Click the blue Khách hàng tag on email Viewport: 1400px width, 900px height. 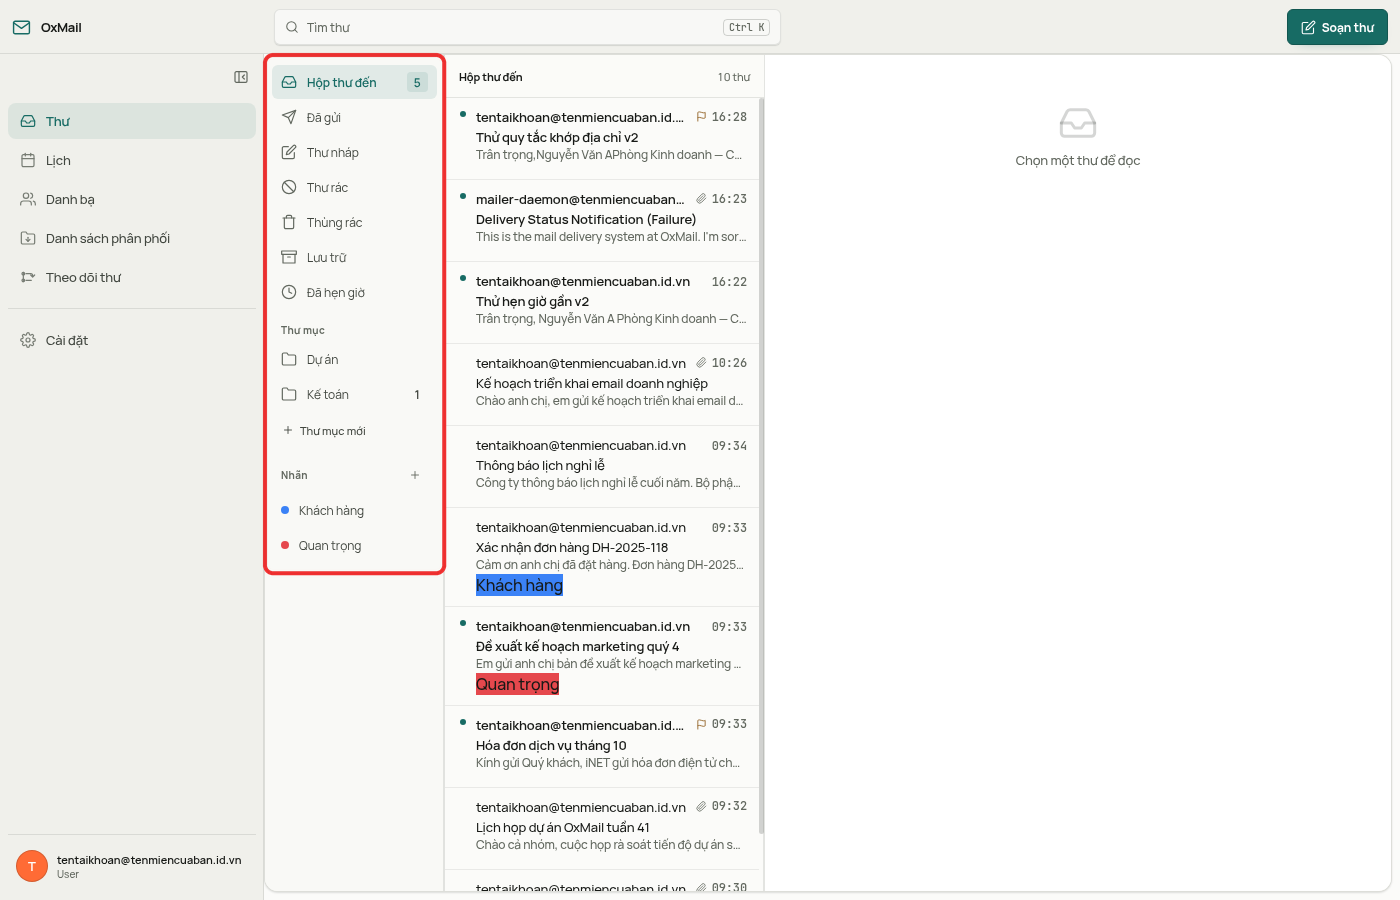pos(519,585)
